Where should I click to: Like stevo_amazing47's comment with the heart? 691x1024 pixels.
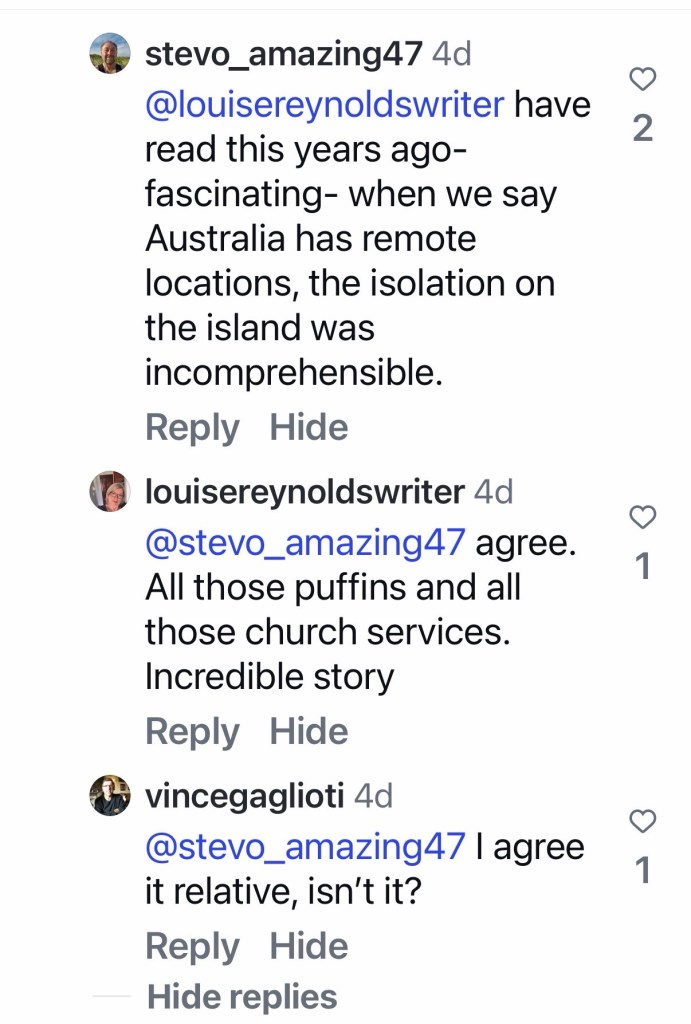tap(644, 79)
